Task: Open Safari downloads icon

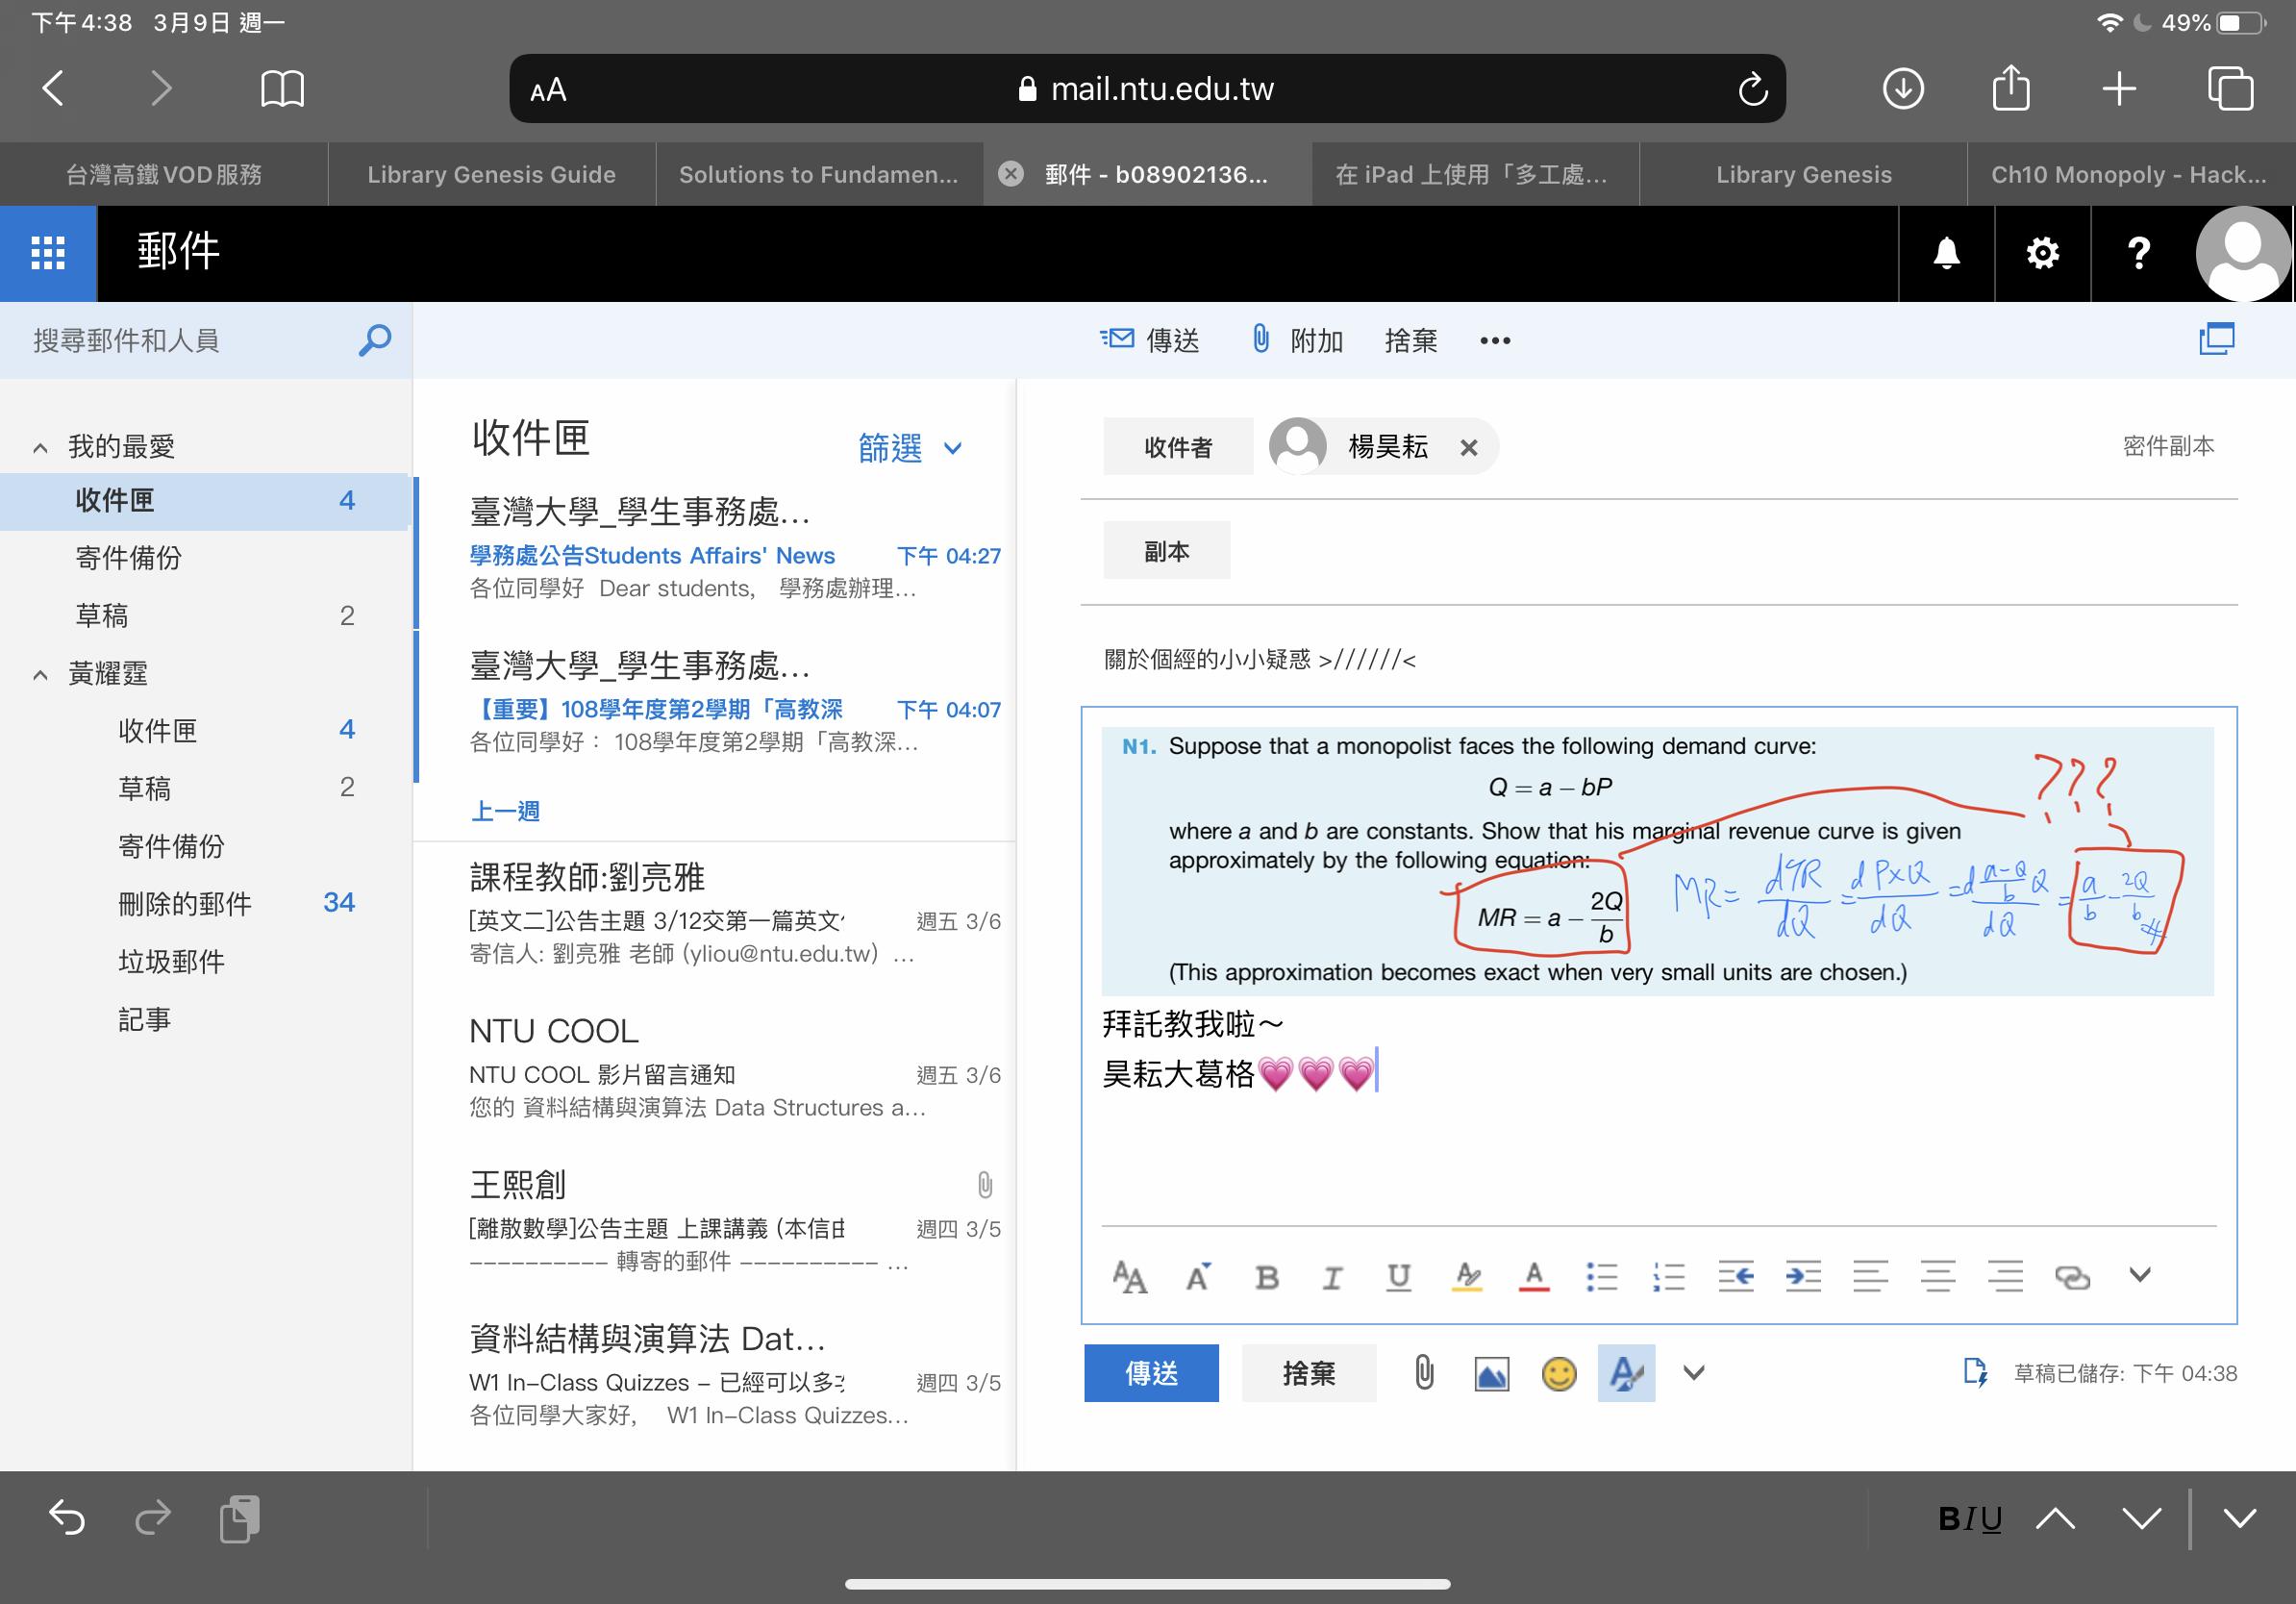Action: (1903, 88)
